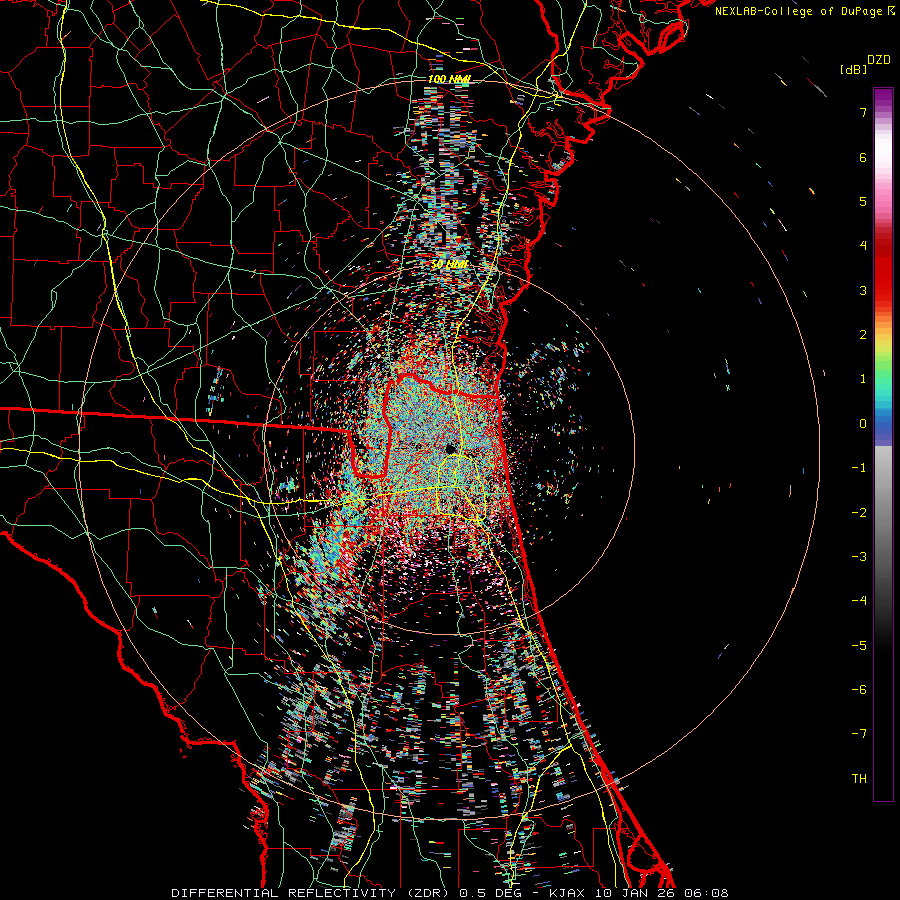Click the black KJAX radar site dot
Viewport: 900px width, 900px height.
[x=451, y=448]
